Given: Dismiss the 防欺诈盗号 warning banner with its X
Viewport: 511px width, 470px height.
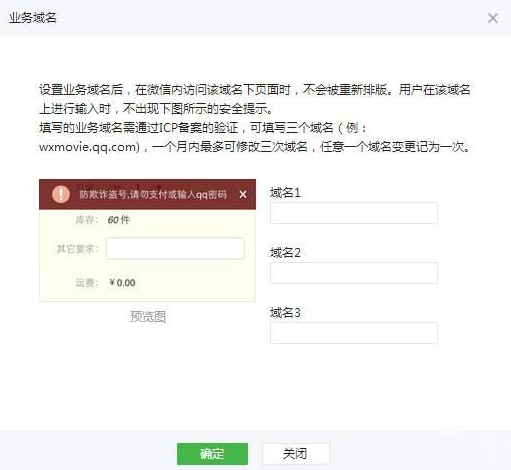Looking at the screenshot, I should pos(243,194).
